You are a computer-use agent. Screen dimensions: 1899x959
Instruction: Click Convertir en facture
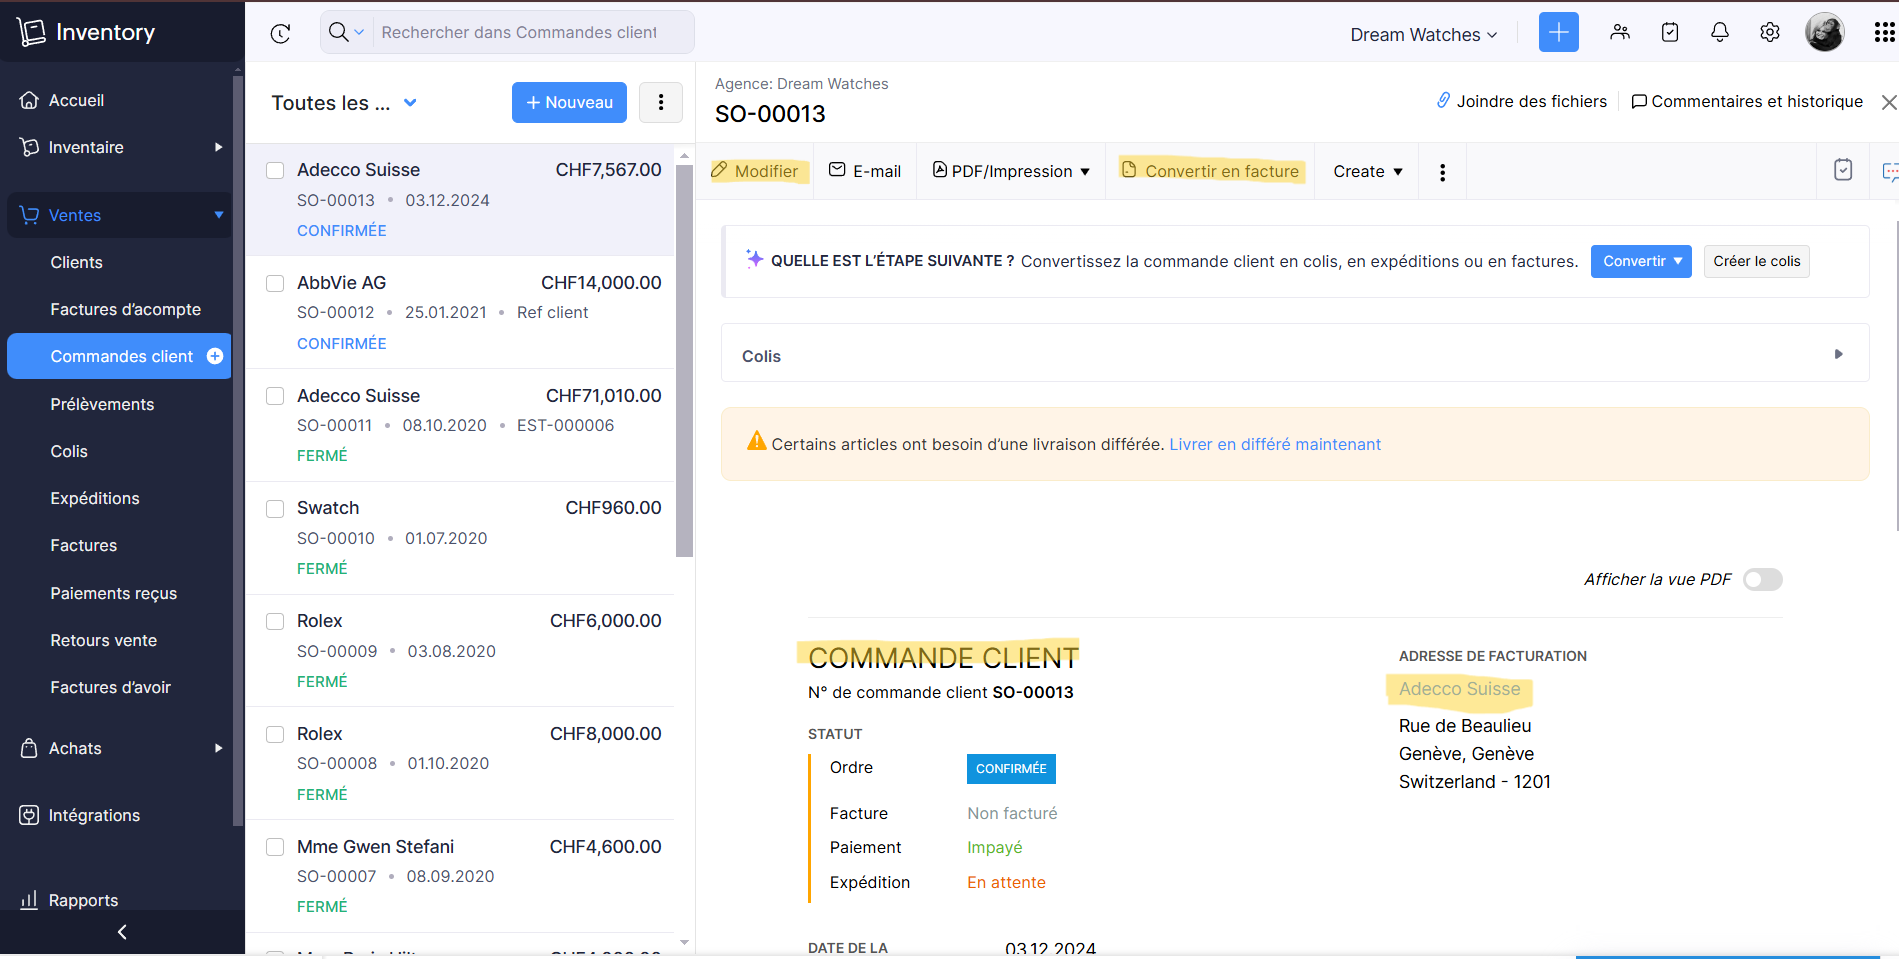[x=1210, y=171]
